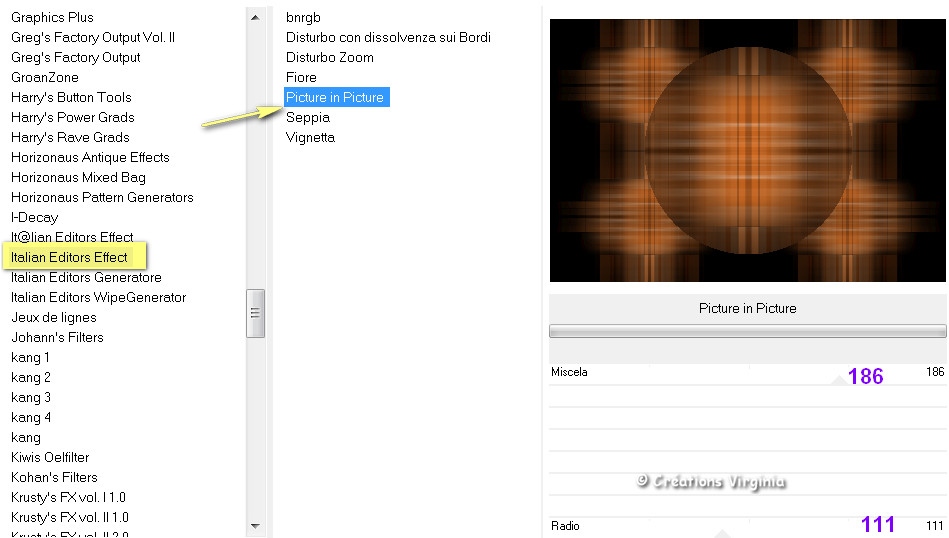Open Johann's Filters category
Screen dimensions: 949x538
tap(57, 337)
